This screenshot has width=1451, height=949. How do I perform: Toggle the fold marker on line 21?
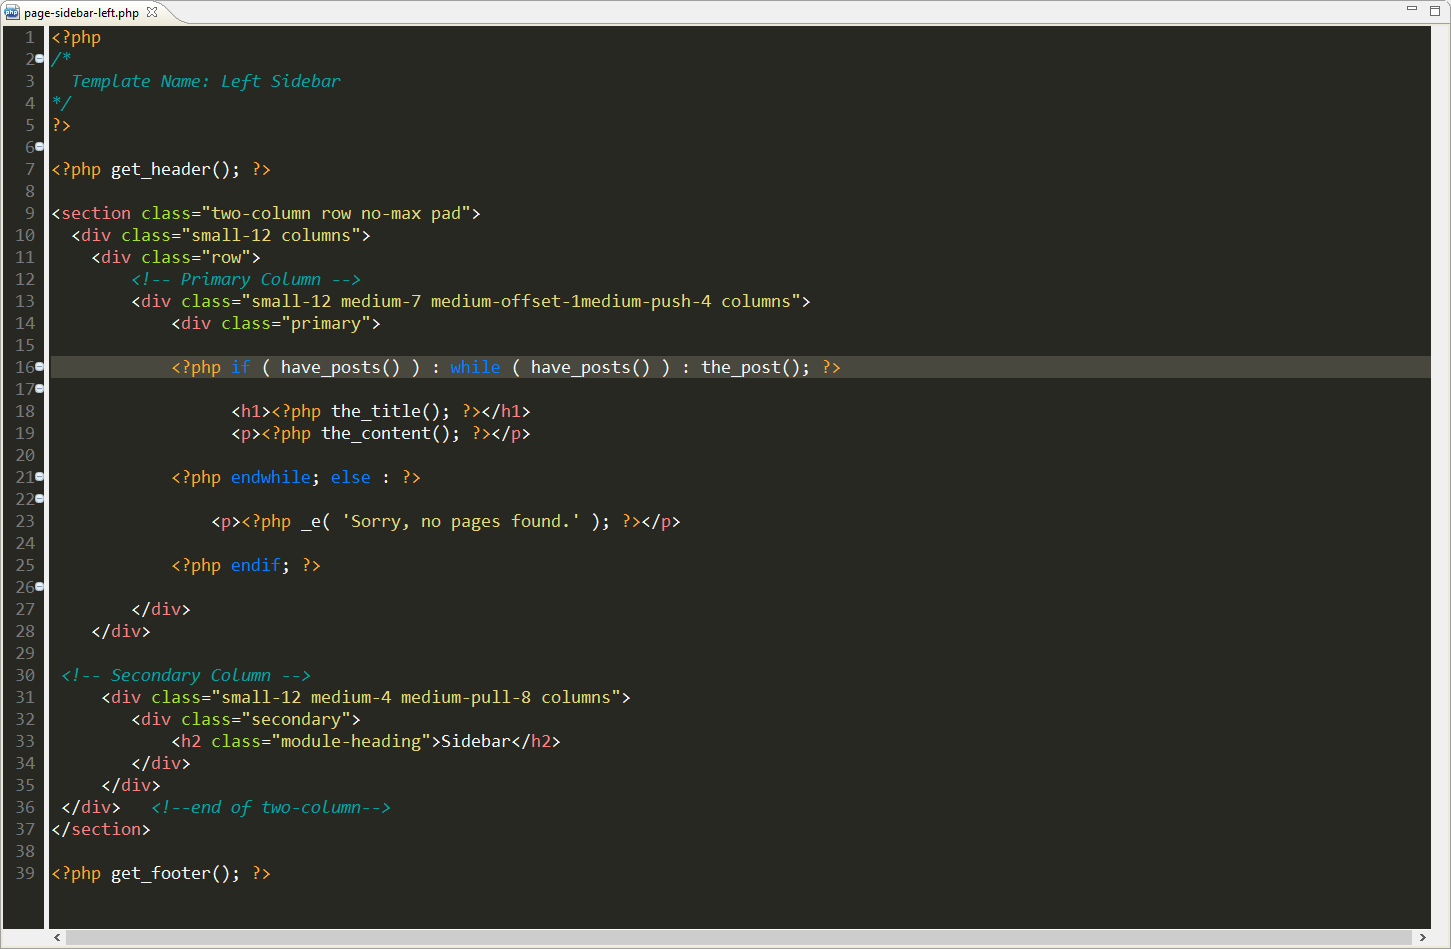coord(40,477)
